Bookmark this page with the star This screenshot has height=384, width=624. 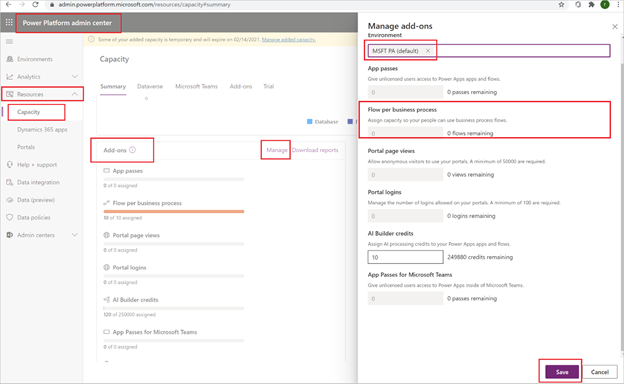click(x=561, y=4)
